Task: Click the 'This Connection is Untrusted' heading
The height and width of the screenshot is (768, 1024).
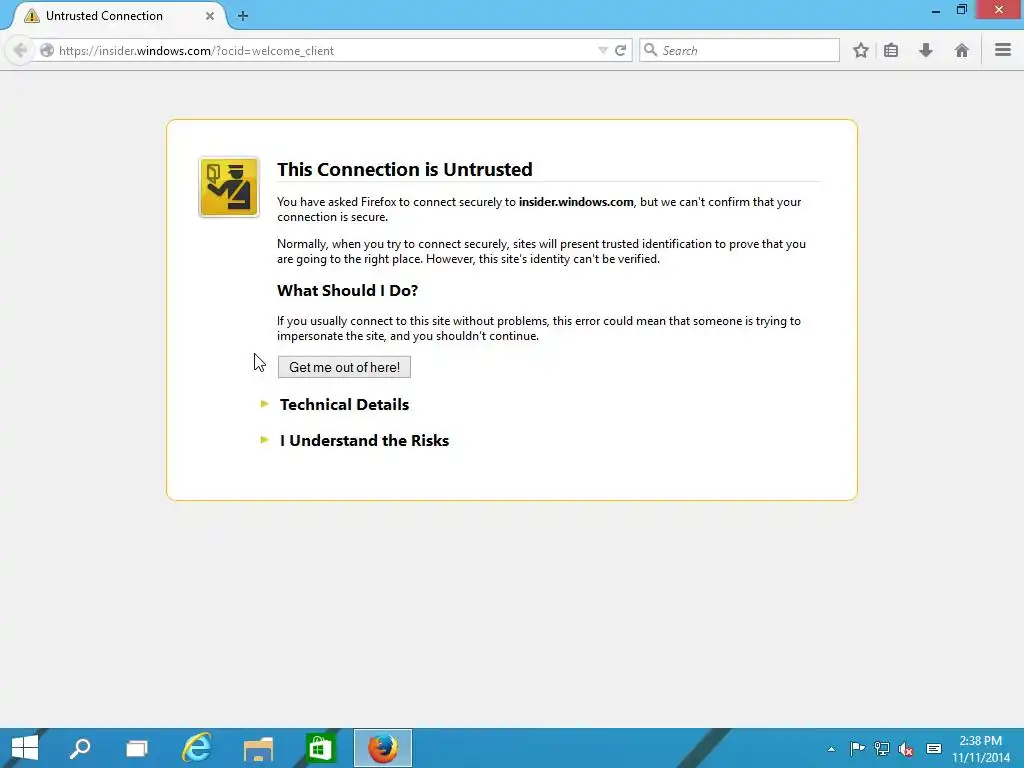Action: coord(405,169)
